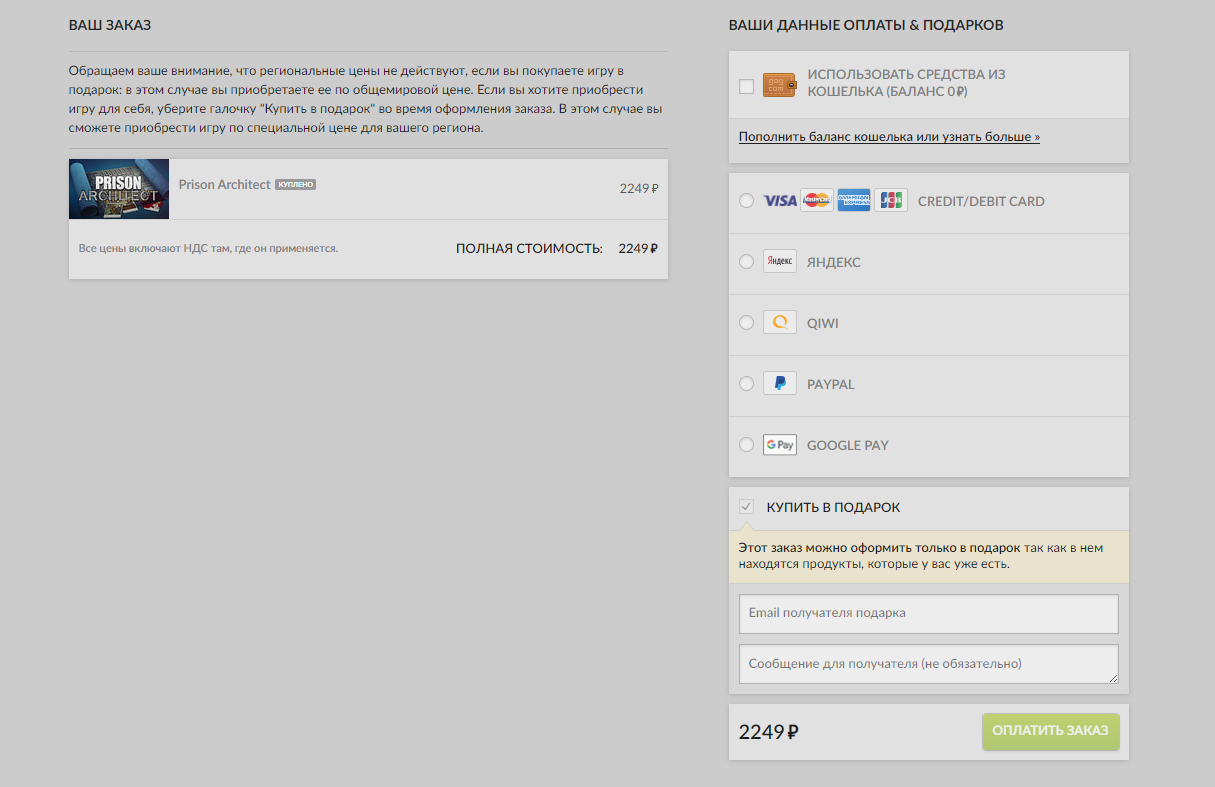
Task: Click the Оплатить заказ button
Action: [x=1050, y=731]
